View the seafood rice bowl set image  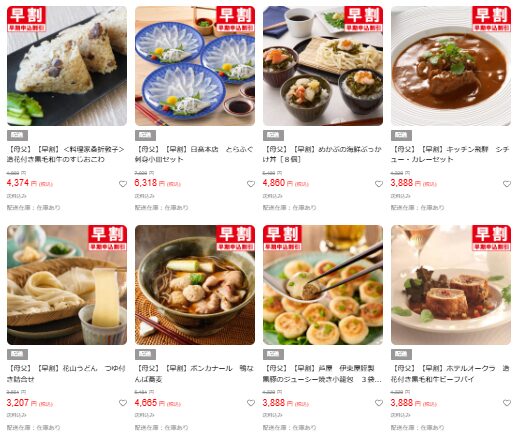tap(323, 66)
